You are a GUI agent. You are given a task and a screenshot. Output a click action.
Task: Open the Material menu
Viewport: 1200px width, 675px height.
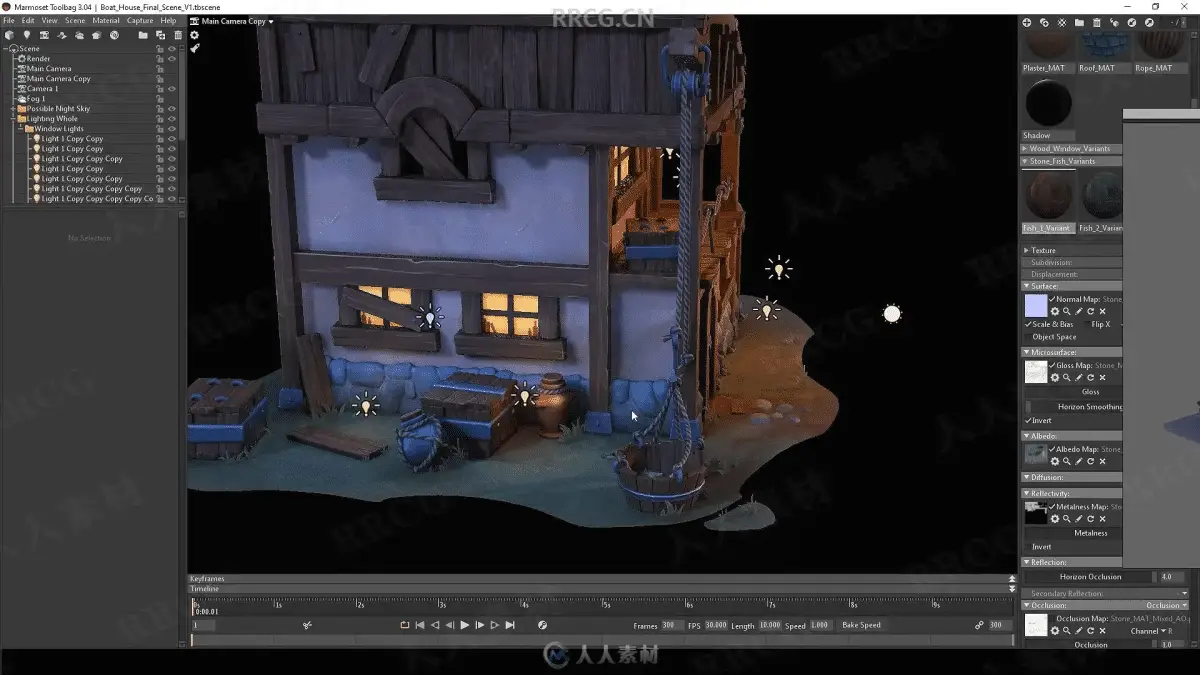(x=106, y=21)
